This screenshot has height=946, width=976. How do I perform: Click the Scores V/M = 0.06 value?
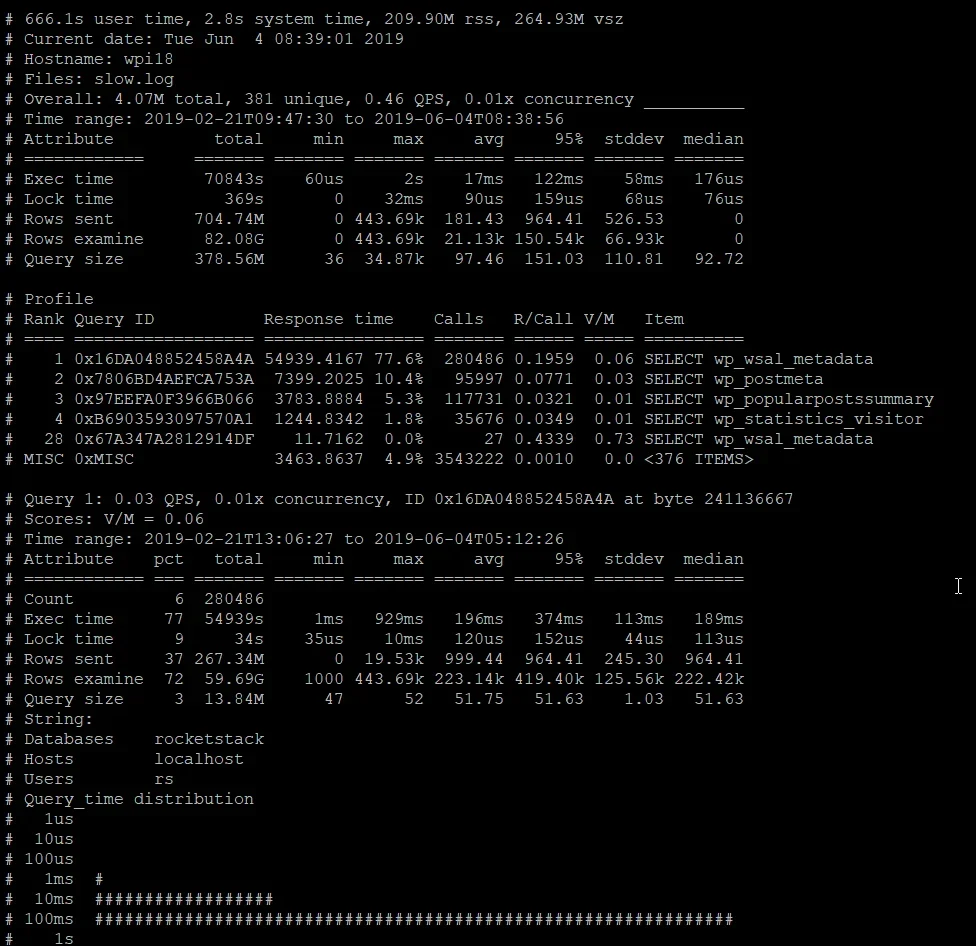[154, 519]
